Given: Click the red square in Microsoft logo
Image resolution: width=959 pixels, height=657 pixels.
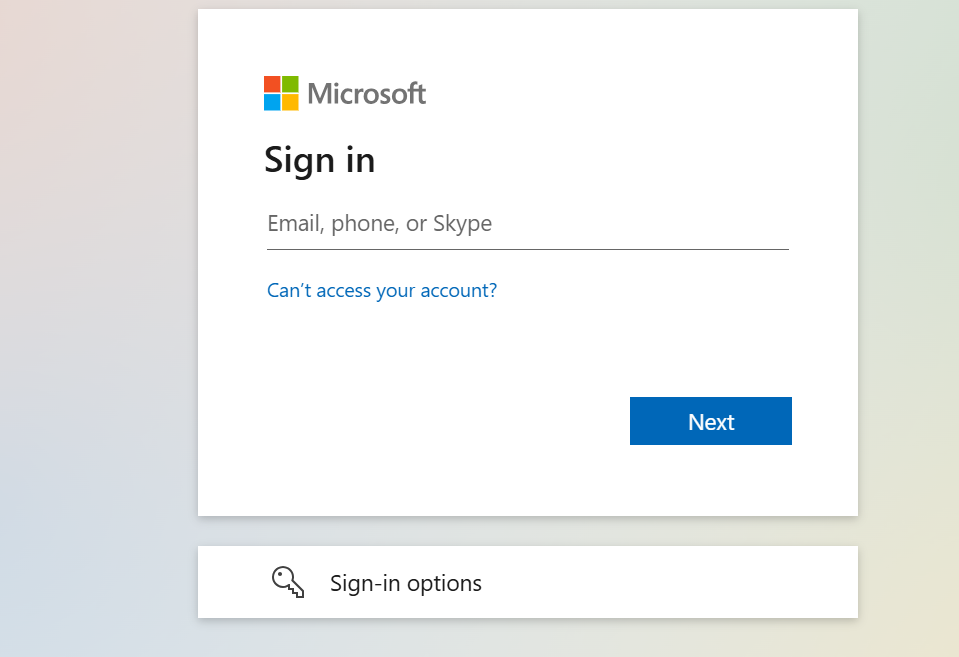Looking at the screenshot, I should [272, 84].
